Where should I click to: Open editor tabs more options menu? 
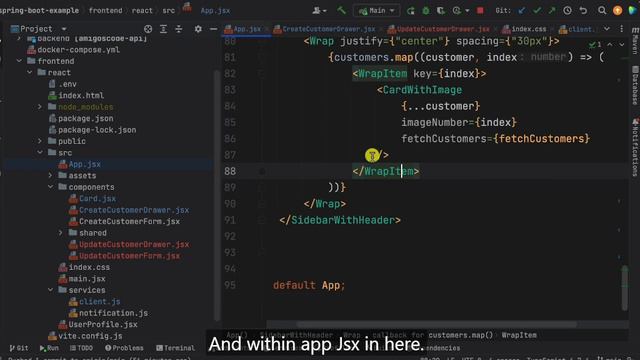click(622, 29)
